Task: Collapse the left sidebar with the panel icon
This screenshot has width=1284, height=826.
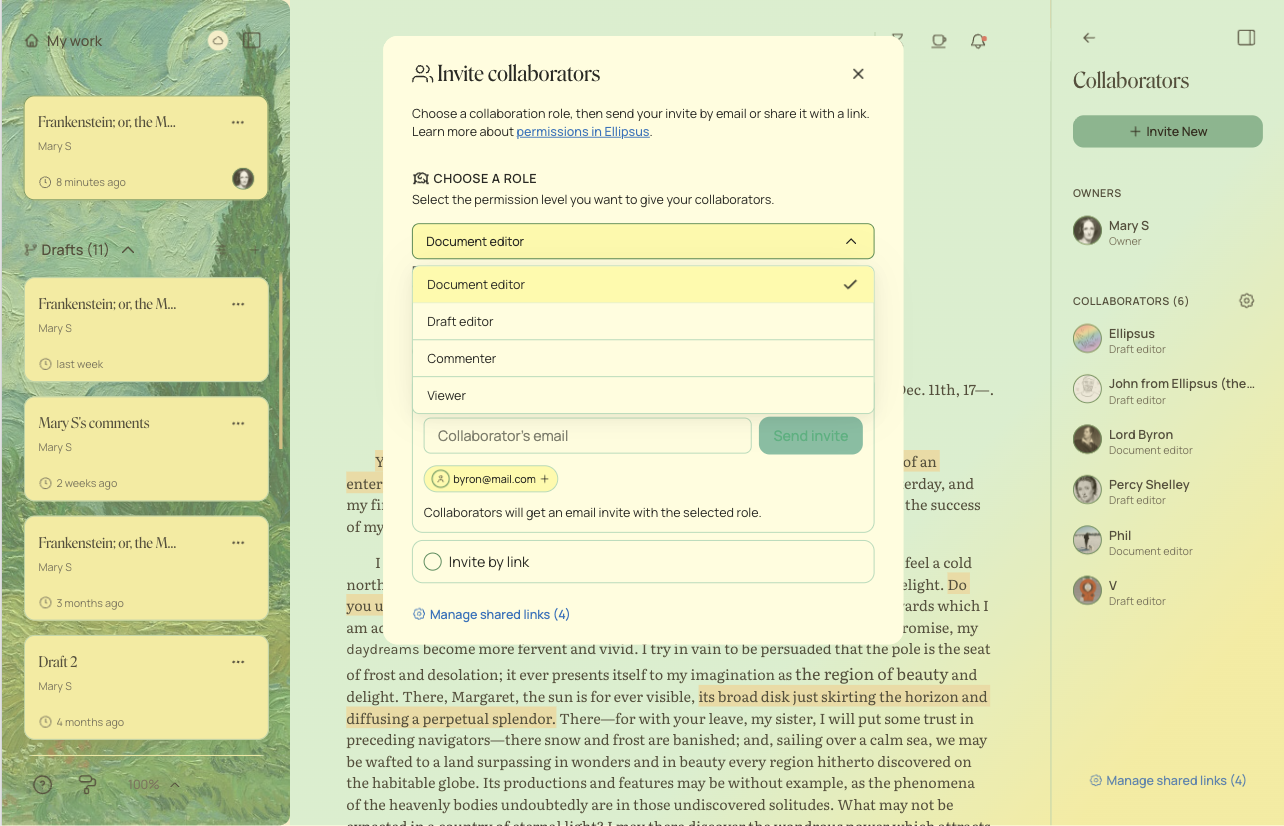Action: (x=252, y=40)
